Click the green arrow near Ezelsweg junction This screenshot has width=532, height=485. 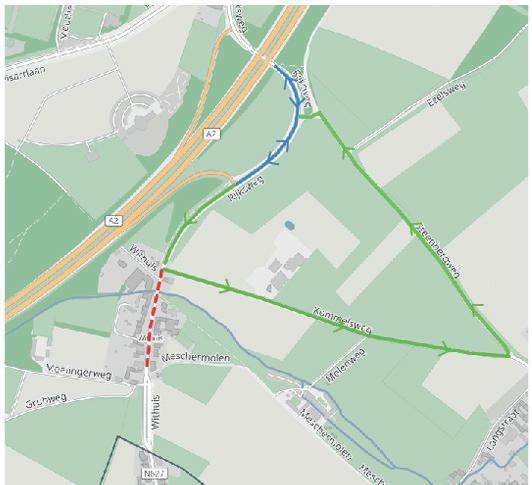[347, 151]
